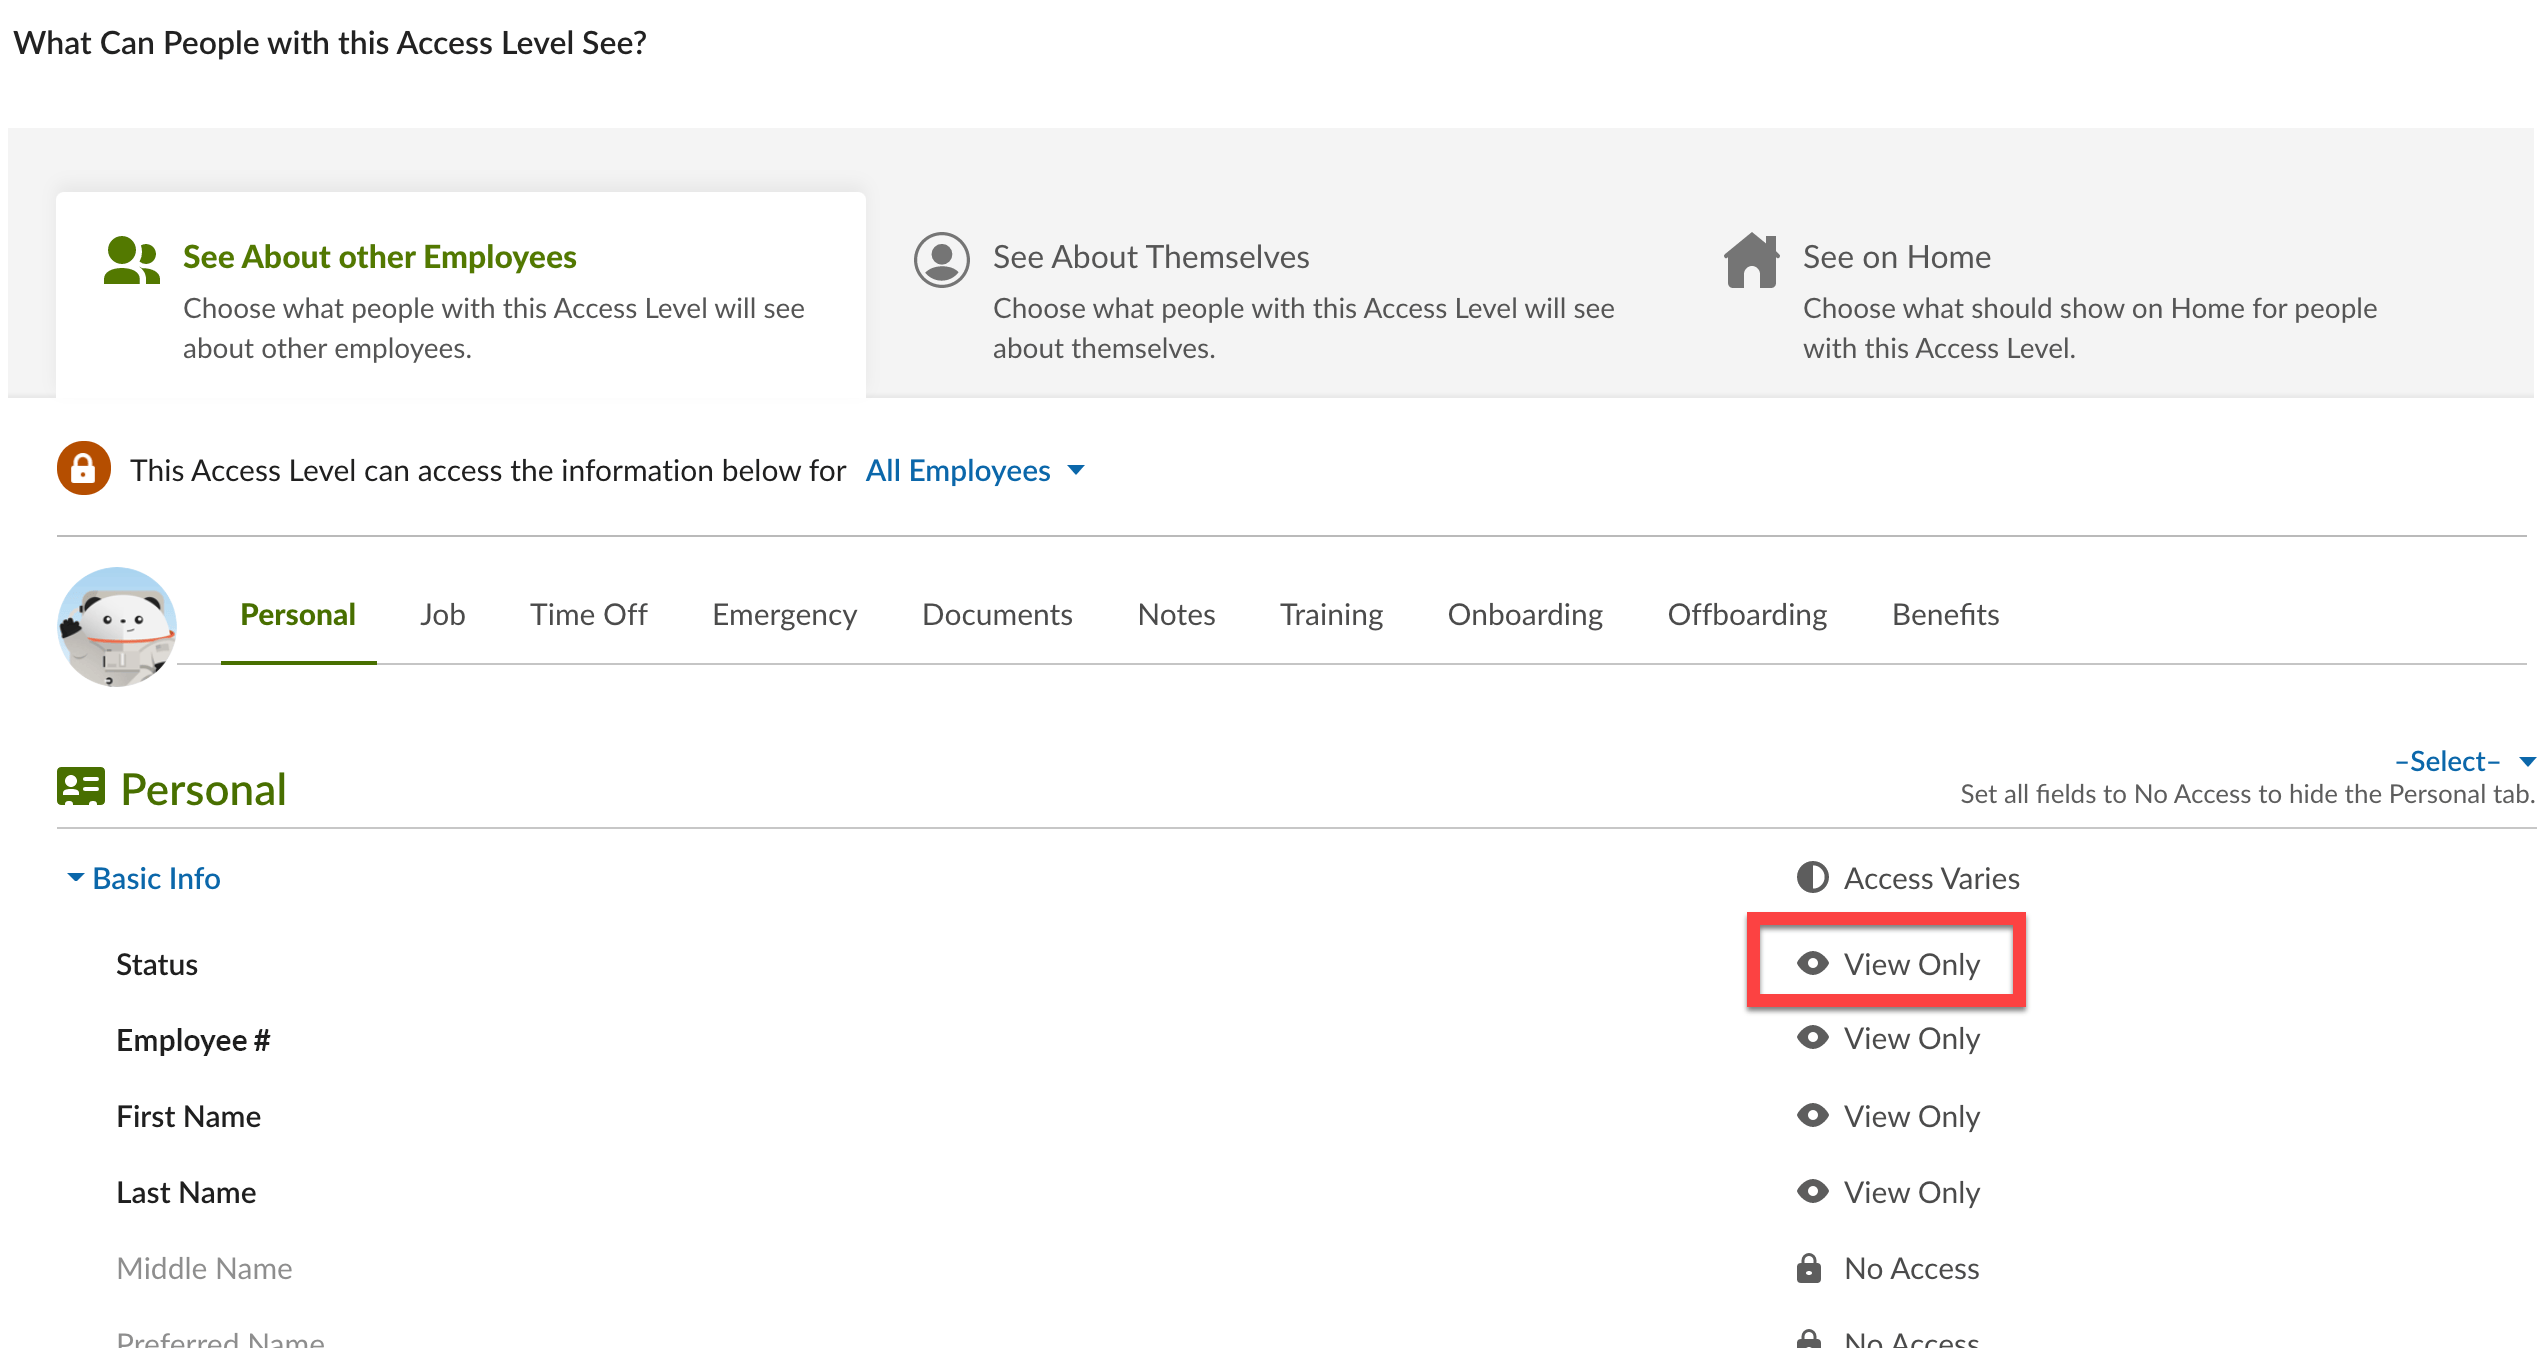Click the half-circle Access Varies icon
Image resolution: width=2540 pixels, height=1348 pixels.
[x=1812, y=877]
